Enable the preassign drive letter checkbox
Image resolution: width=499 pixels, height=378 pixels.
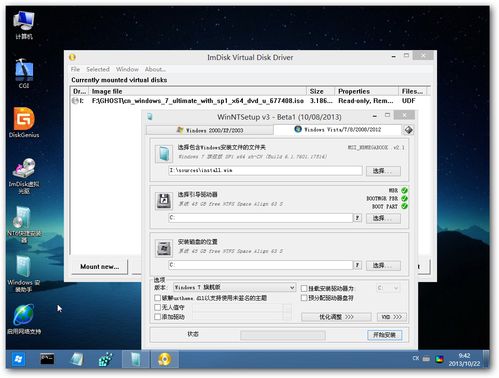coord(304,298)
